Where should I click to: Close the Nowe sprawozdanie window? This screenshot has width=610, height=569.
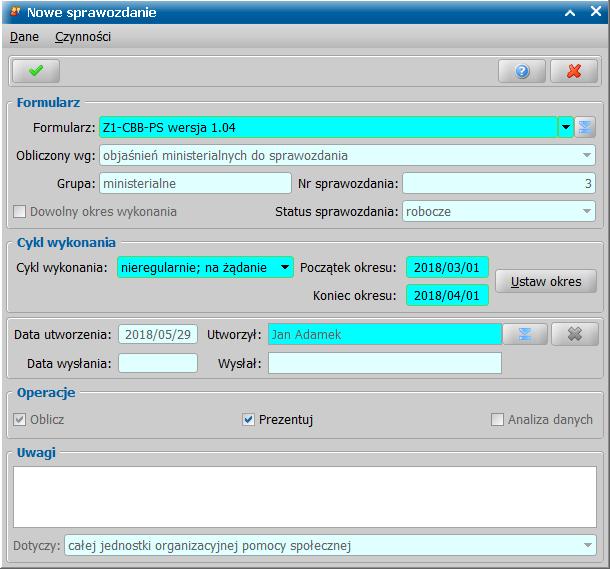point(596,11)
